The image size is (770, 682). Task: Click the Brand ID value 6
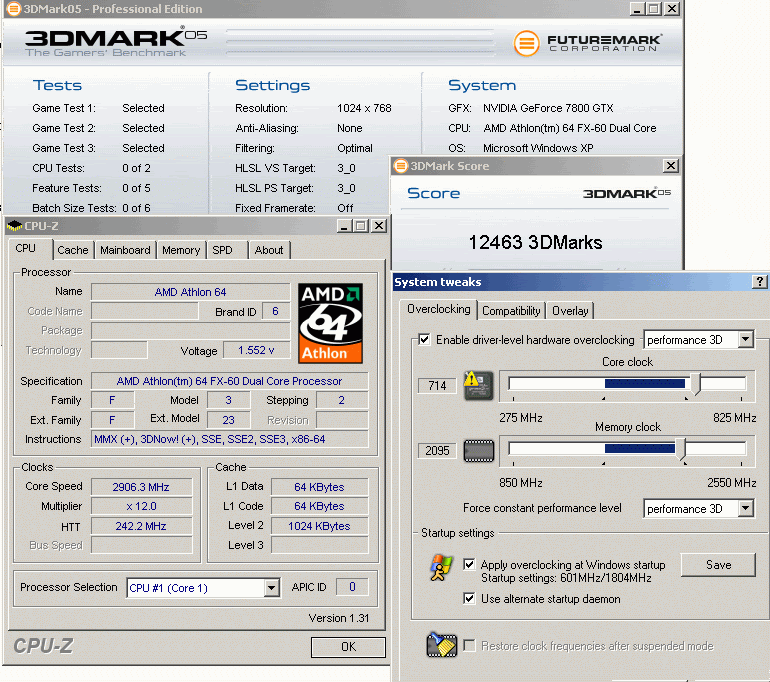click(275, 311)
